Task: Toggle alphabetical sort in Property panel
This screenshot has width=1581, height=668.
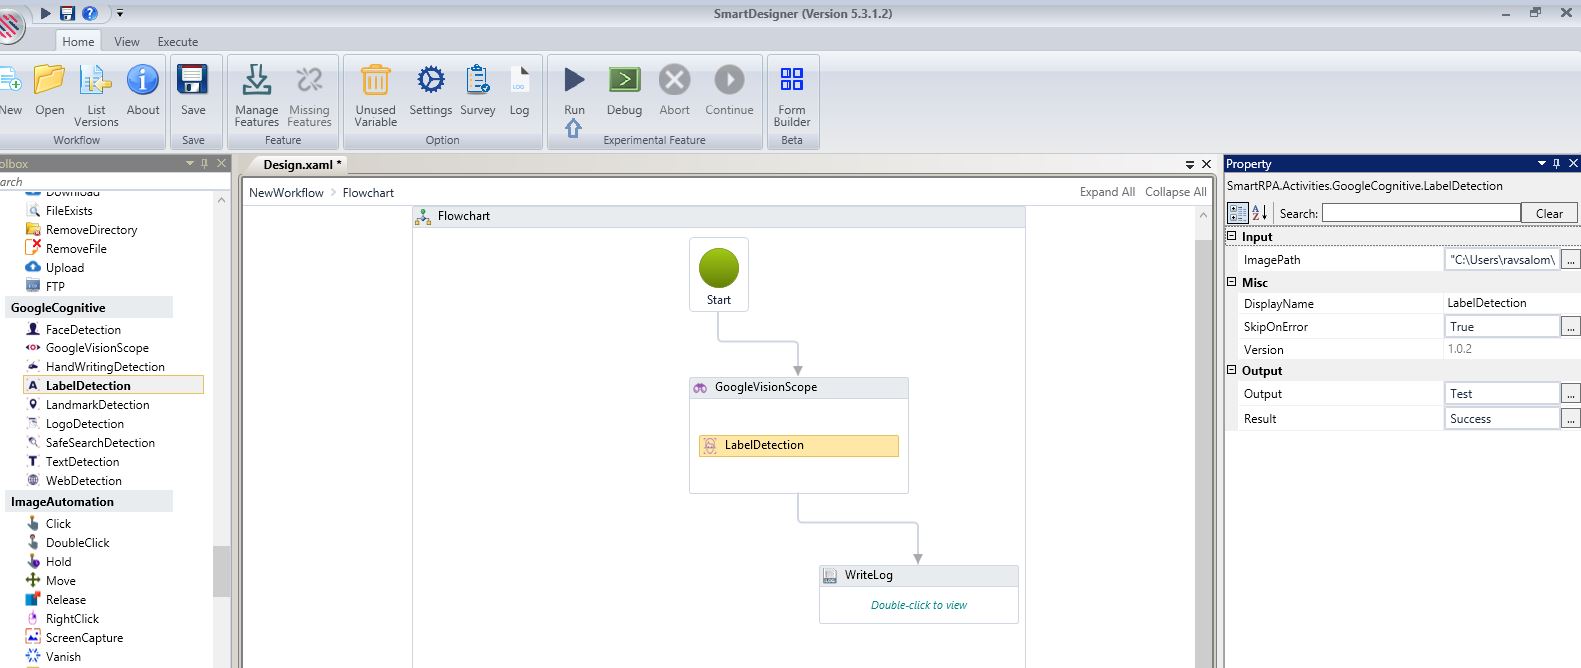Action: pyautogui.click(x=1260, y=213)
